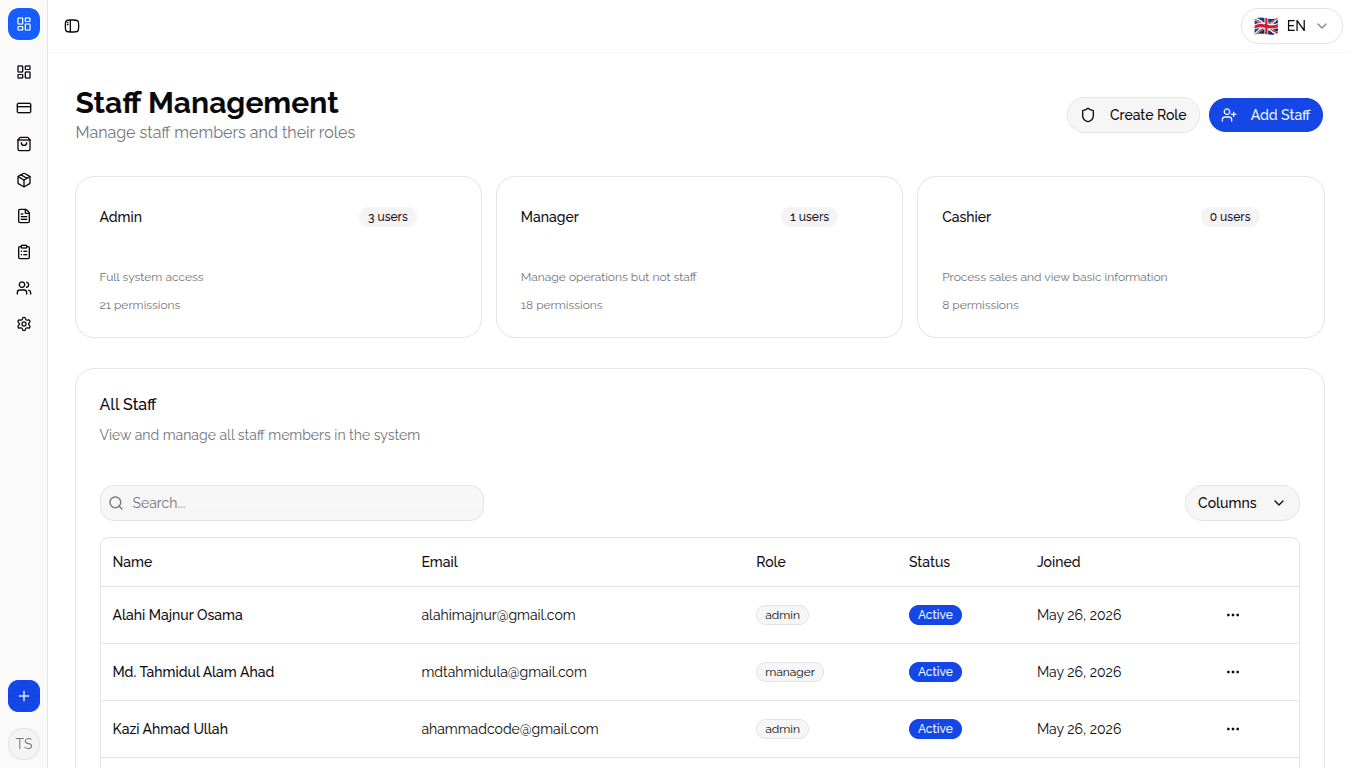Click admin badge in Kazi Ahmad row
1351x768 pixels.
(x=782, y=729)
